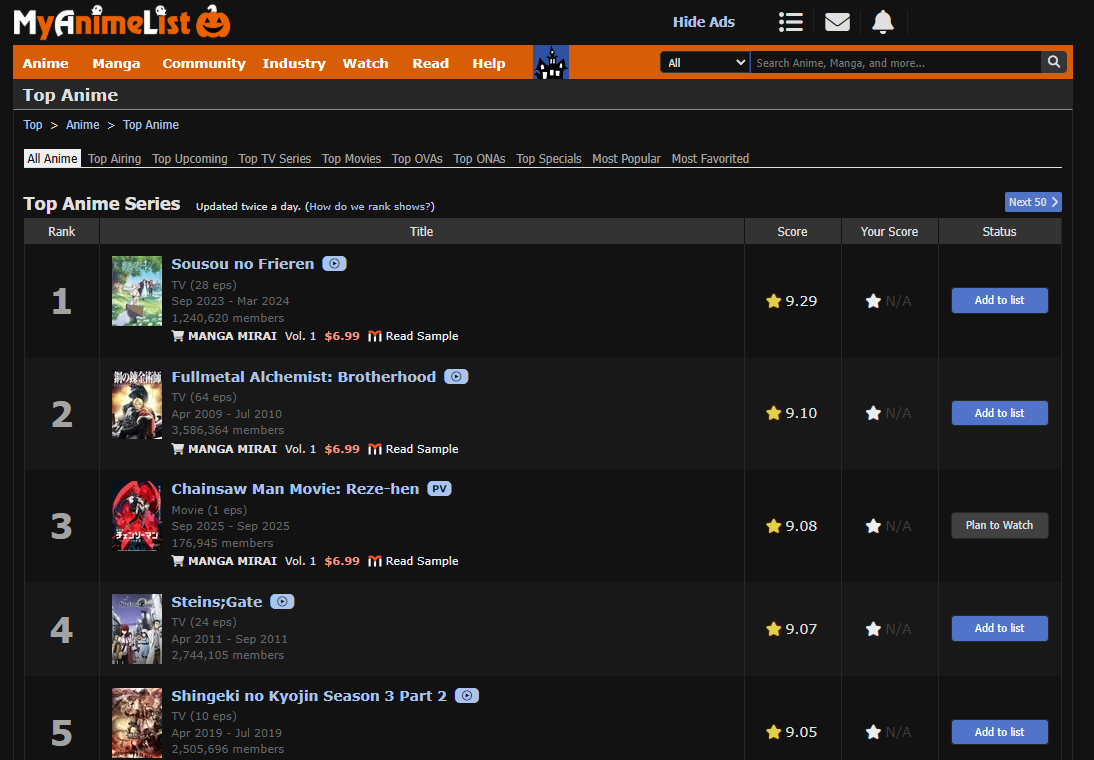The image size is (1094, 760).
Task: Open the Industry menu
Action: tap(294, 63)
